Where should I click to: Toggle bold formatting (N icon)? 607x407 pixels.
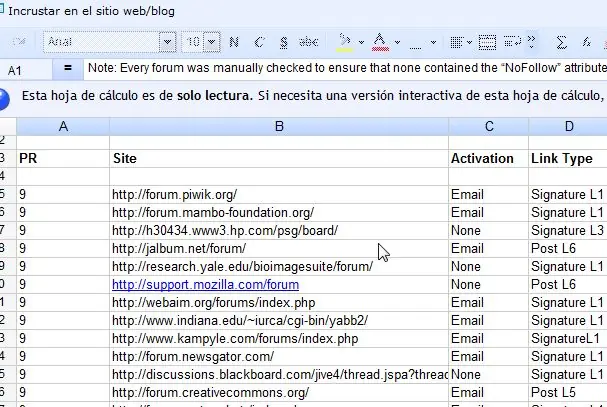tap(234, 42)
